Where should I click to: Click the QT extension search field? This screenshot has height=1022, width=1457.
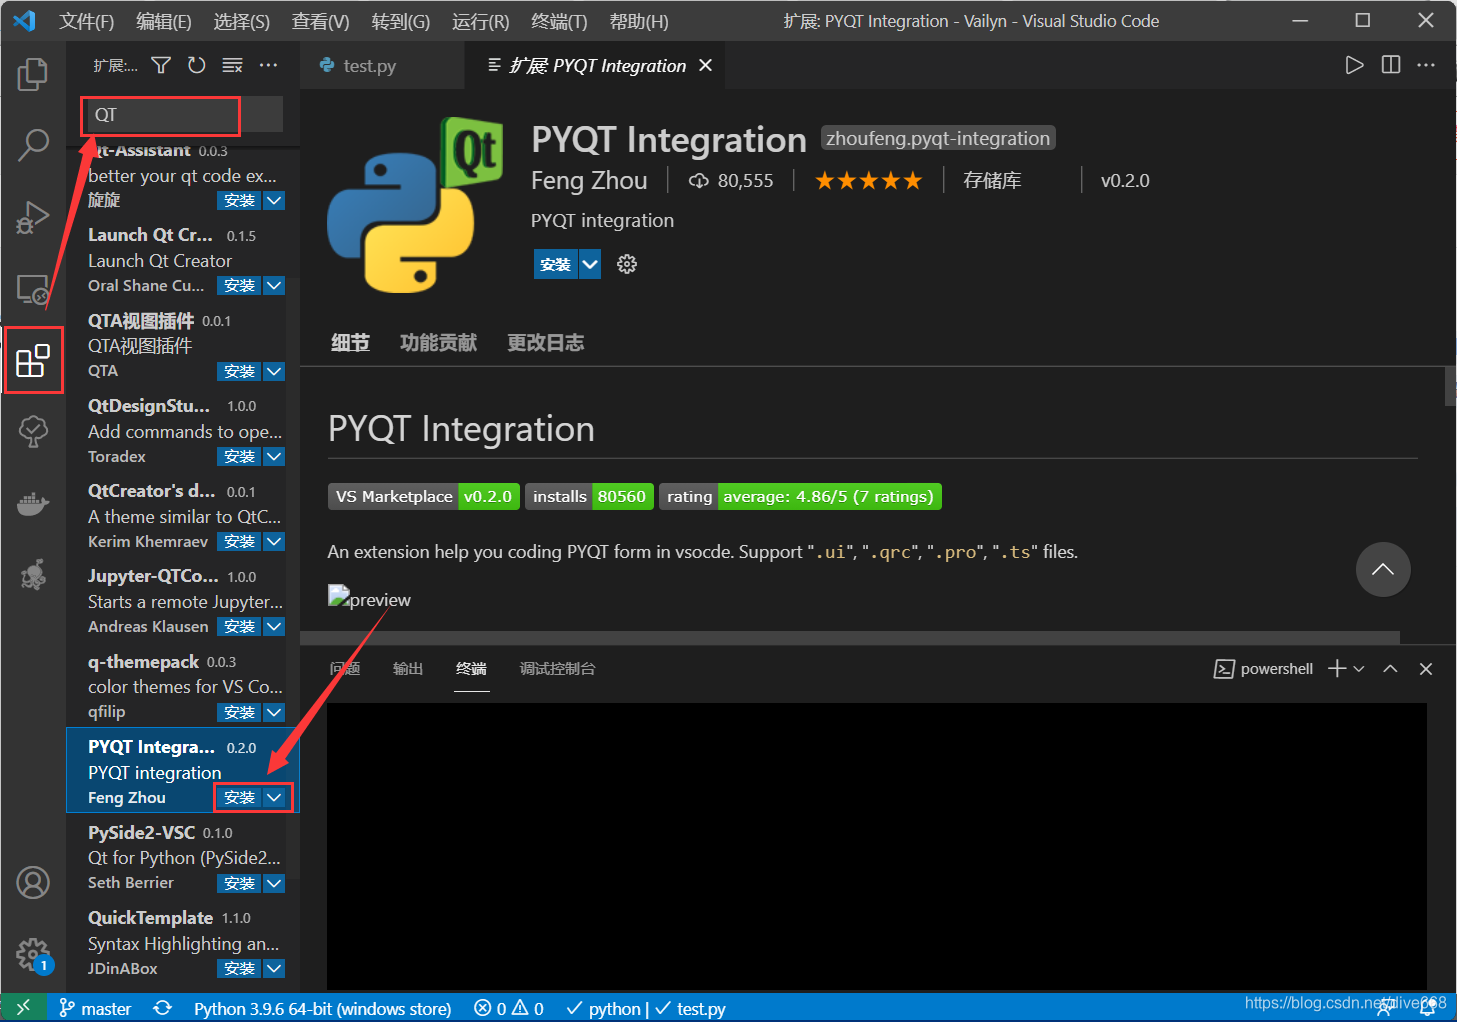[x=160, y=115]
